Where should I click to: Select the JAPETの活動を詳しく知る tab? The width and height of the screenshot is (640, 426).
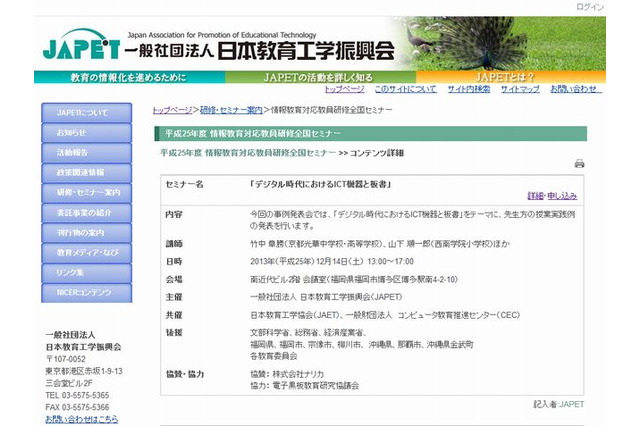[320, 77]
